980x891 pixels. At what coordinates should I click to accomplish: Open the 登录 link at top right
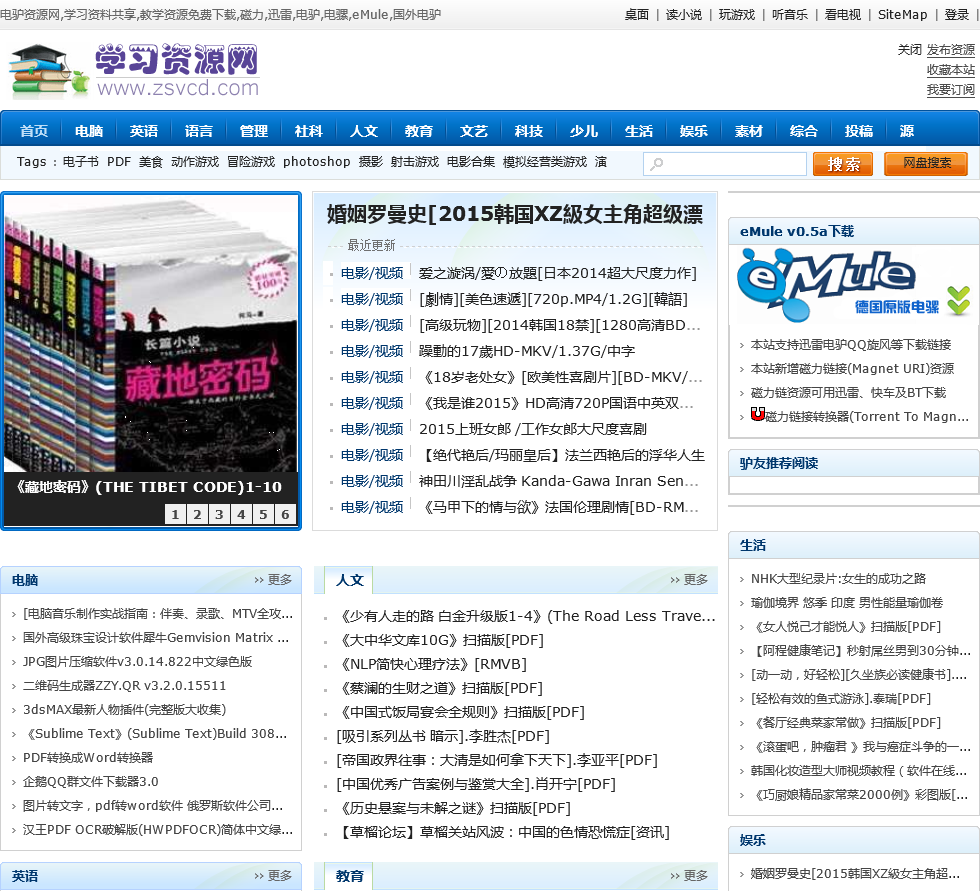[x=957, y=15]
